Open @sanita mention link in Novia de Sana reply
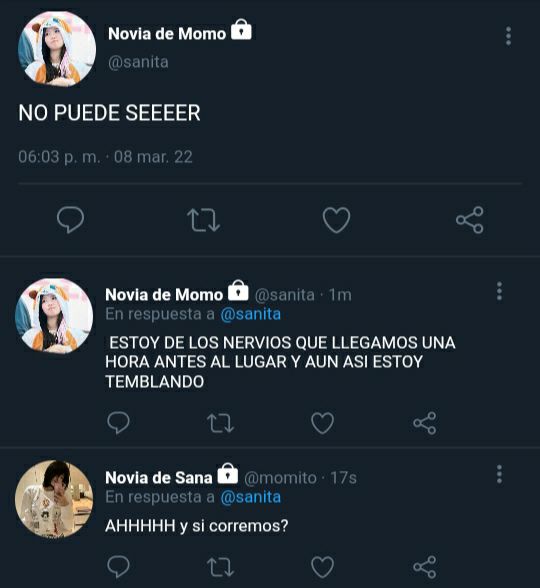The image size is (540, 588). 250,497
